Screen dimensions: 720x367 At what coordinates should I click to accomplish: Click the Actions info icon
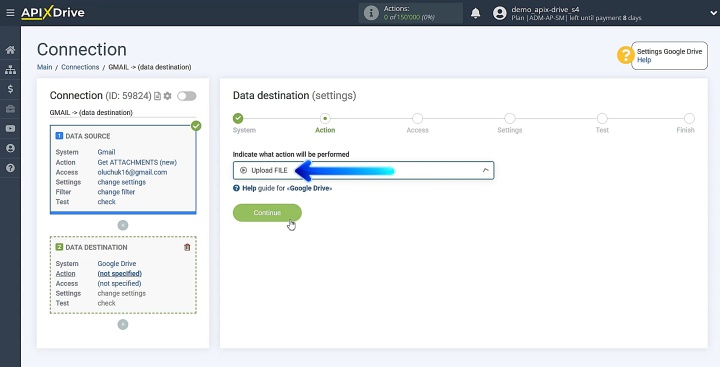coord(371,13)
